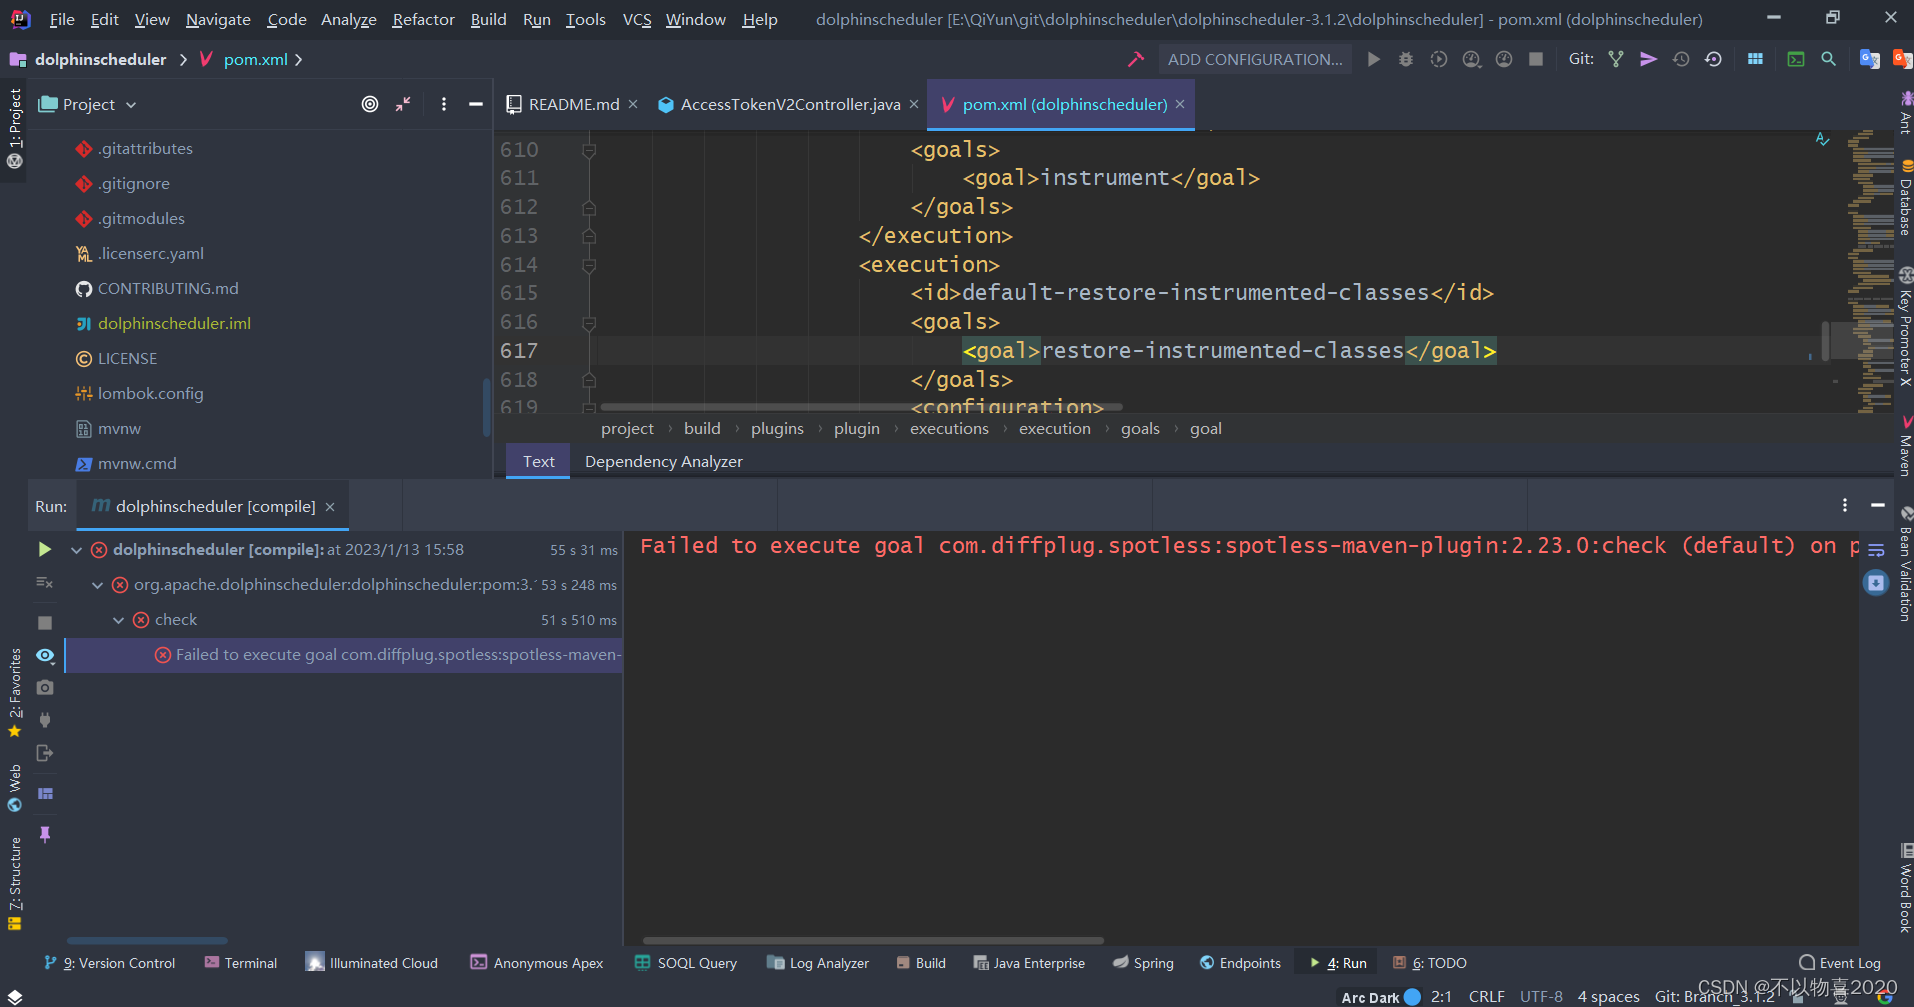Toggle the eye show-passed filter icon
Image resolution: width=1914 pixels, height=1007 pixels.
coord(45,655)
